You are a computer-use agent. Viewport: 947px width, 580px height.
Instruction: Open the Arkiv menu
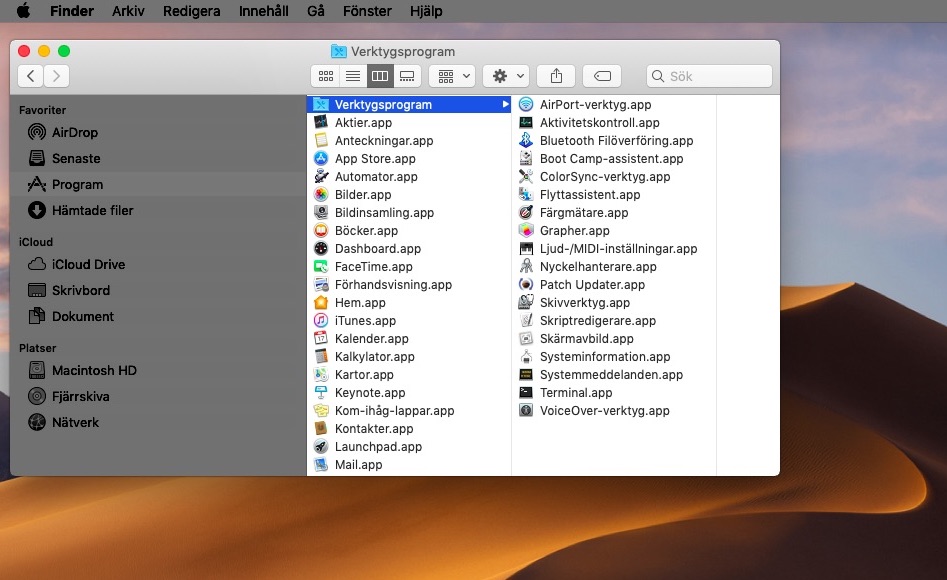[128, 11]
